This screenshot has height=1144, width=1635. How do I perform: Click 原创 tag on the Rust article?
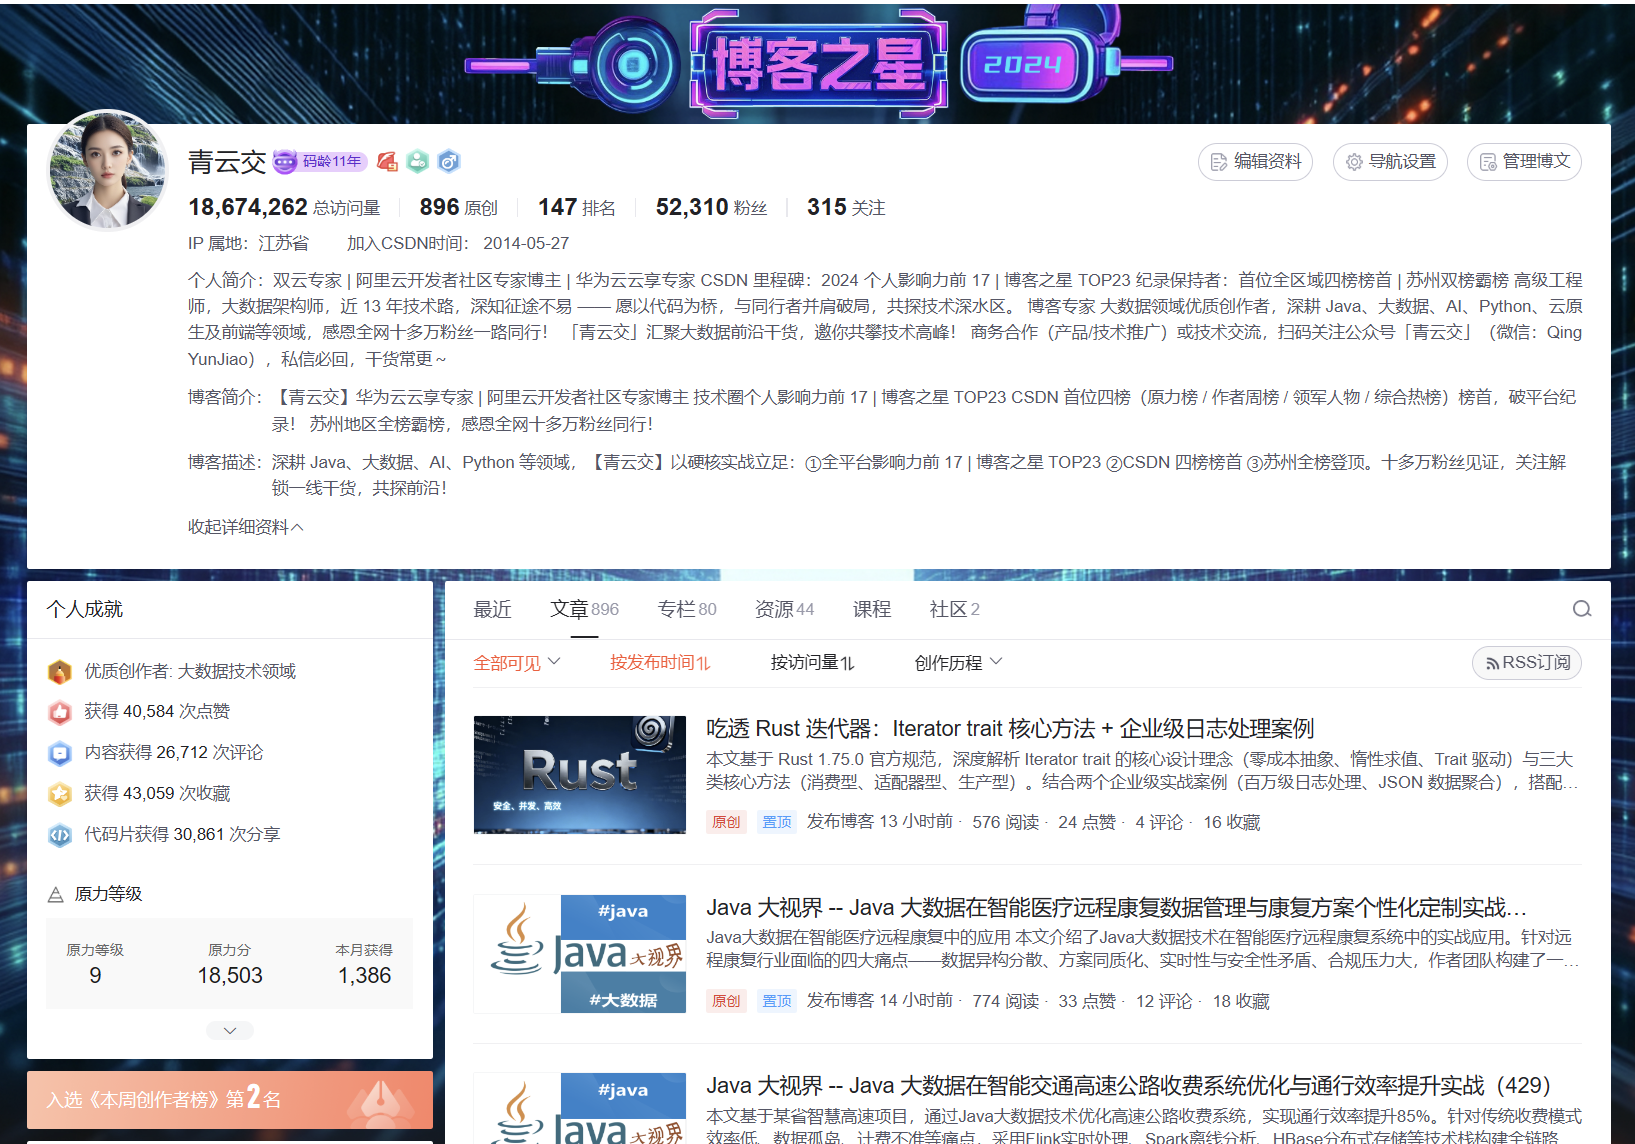[x=726, y=822]
